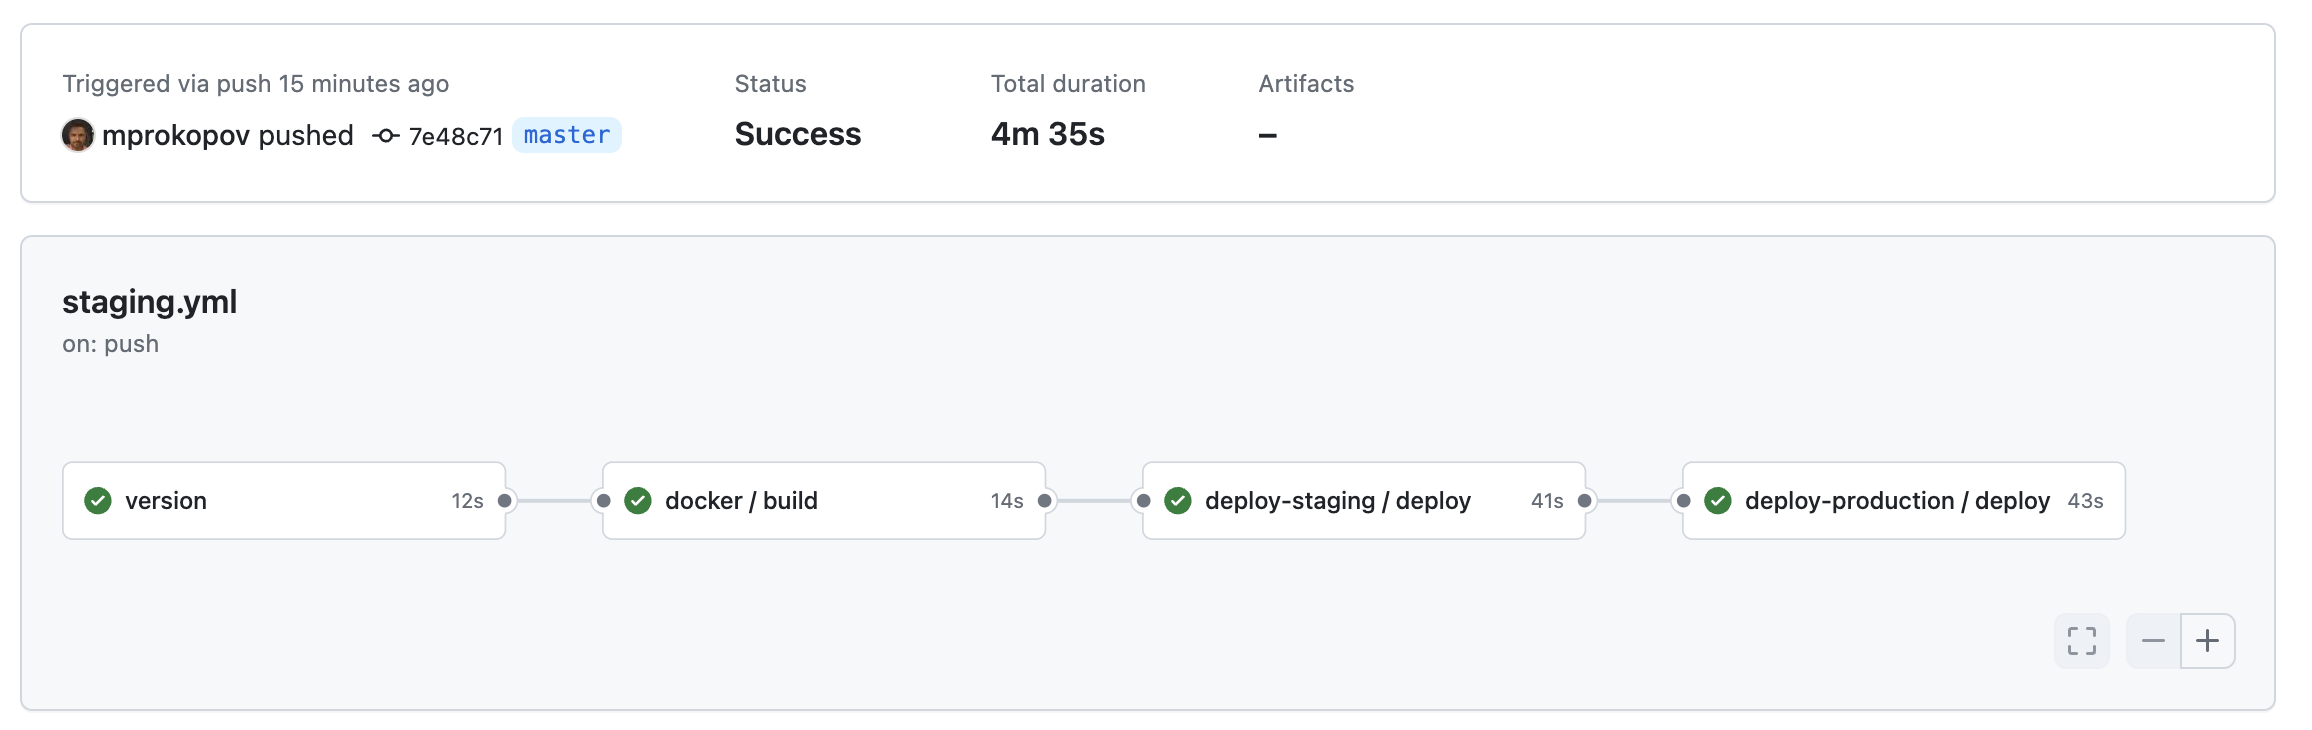Click the green check icon on version job
This screenshot has height=730, width=2312.
[x=99, y=500]
